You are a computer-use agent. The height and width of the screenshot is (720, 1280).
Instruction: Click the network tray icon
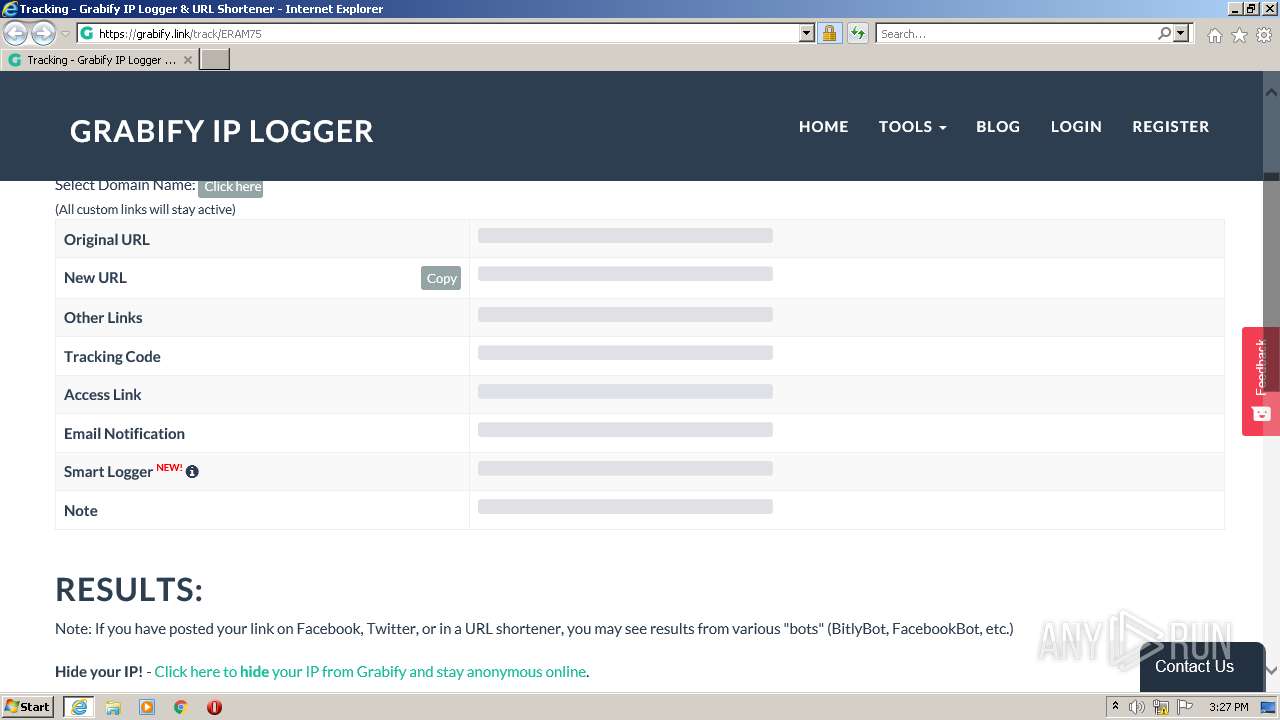(x=1161, y=707)
